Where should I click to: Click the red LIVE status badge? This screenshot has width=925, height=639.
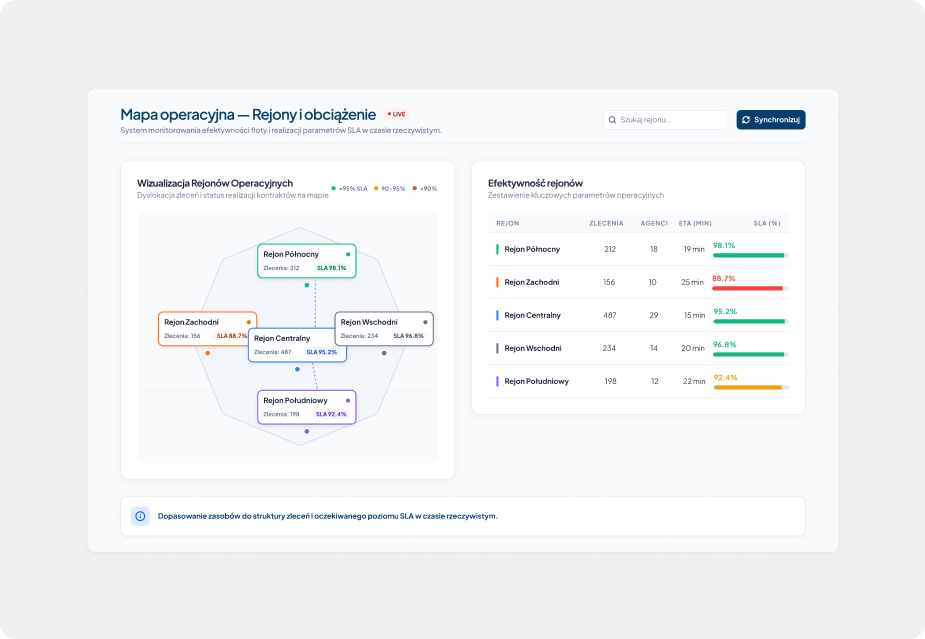click(x=397, y=114)
